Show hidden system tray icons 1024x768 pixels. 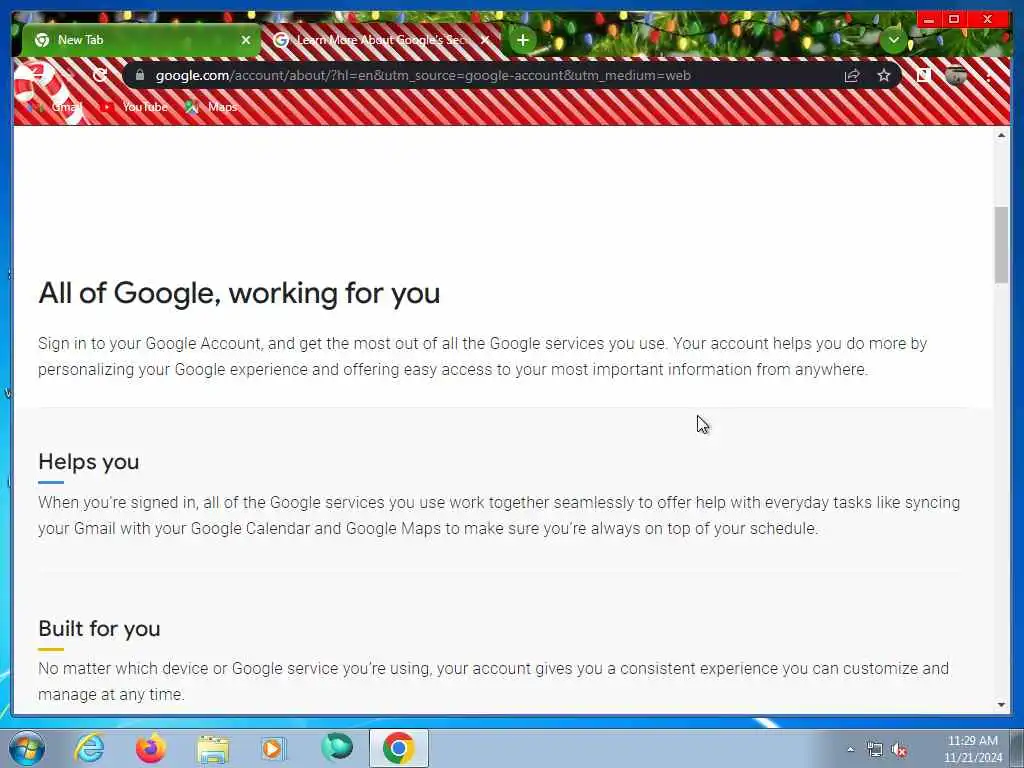tap(850, 750)
